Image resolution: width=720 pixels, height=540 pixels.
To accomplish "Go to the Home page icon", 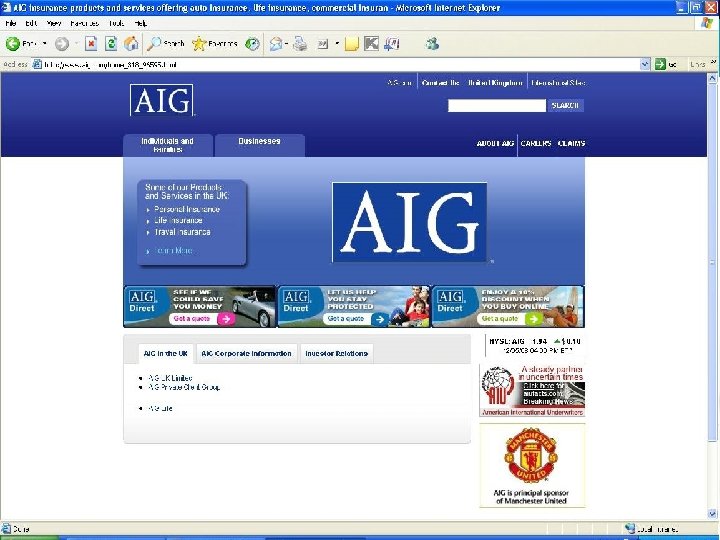I will click(131, 44).
